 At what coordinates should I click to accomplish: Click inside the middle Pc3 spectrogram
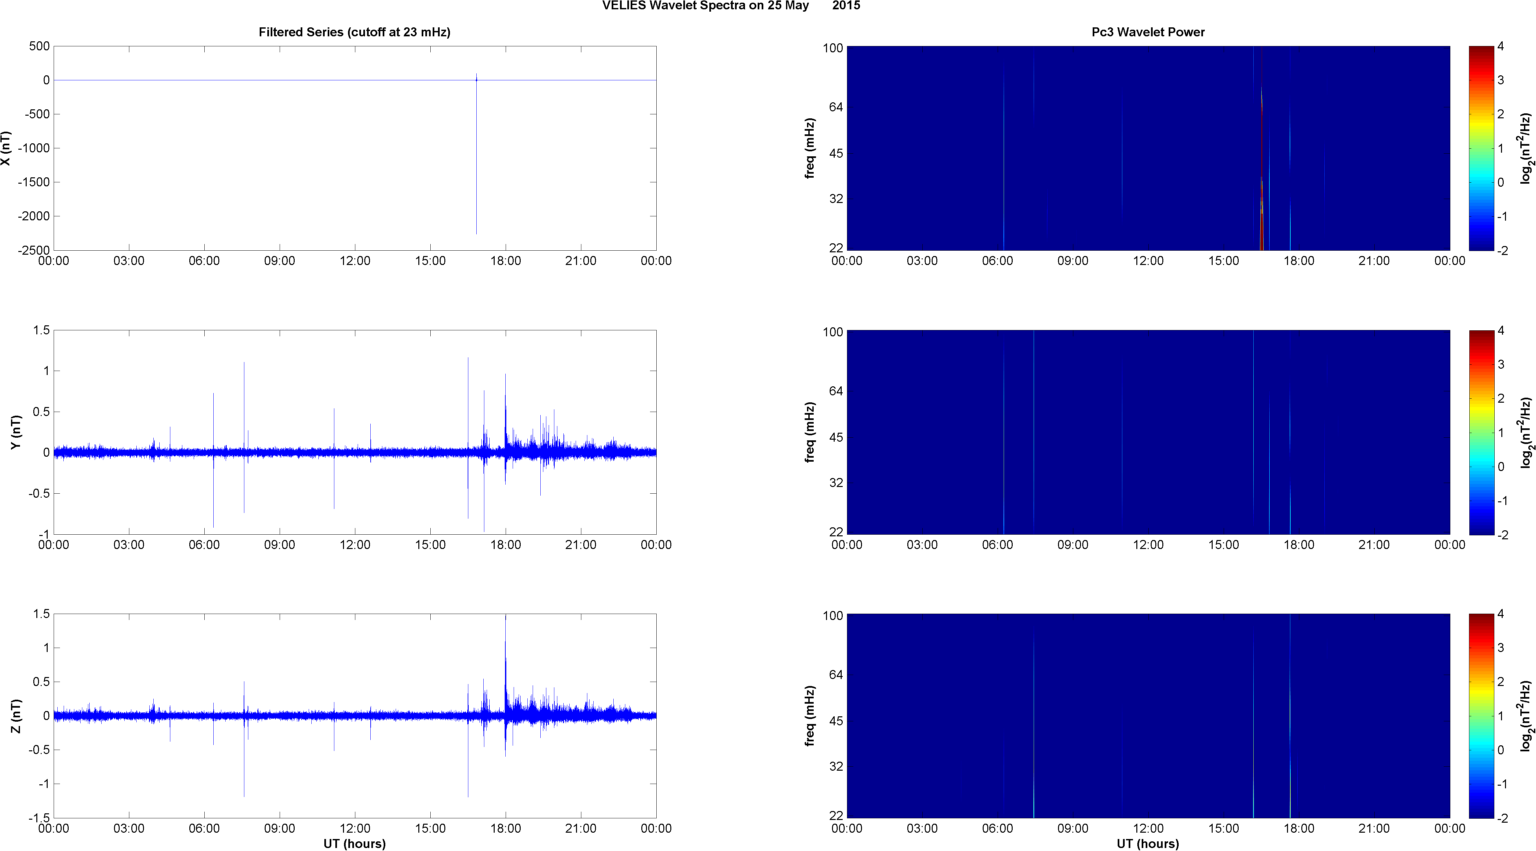coord(1148,432)
